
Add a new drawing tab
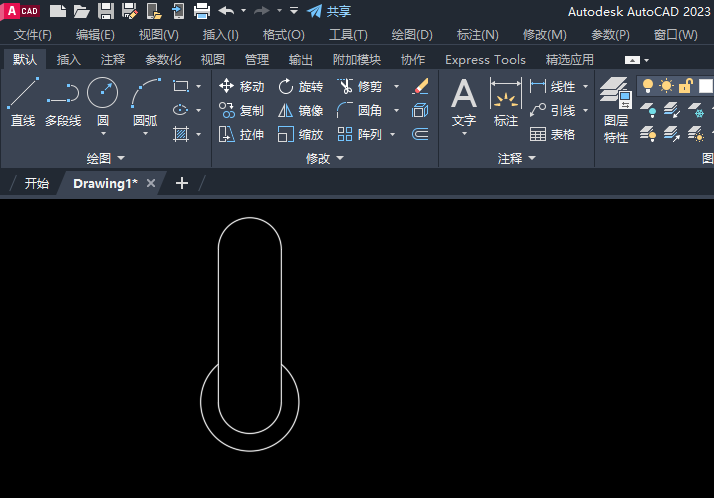pos(182,183)
